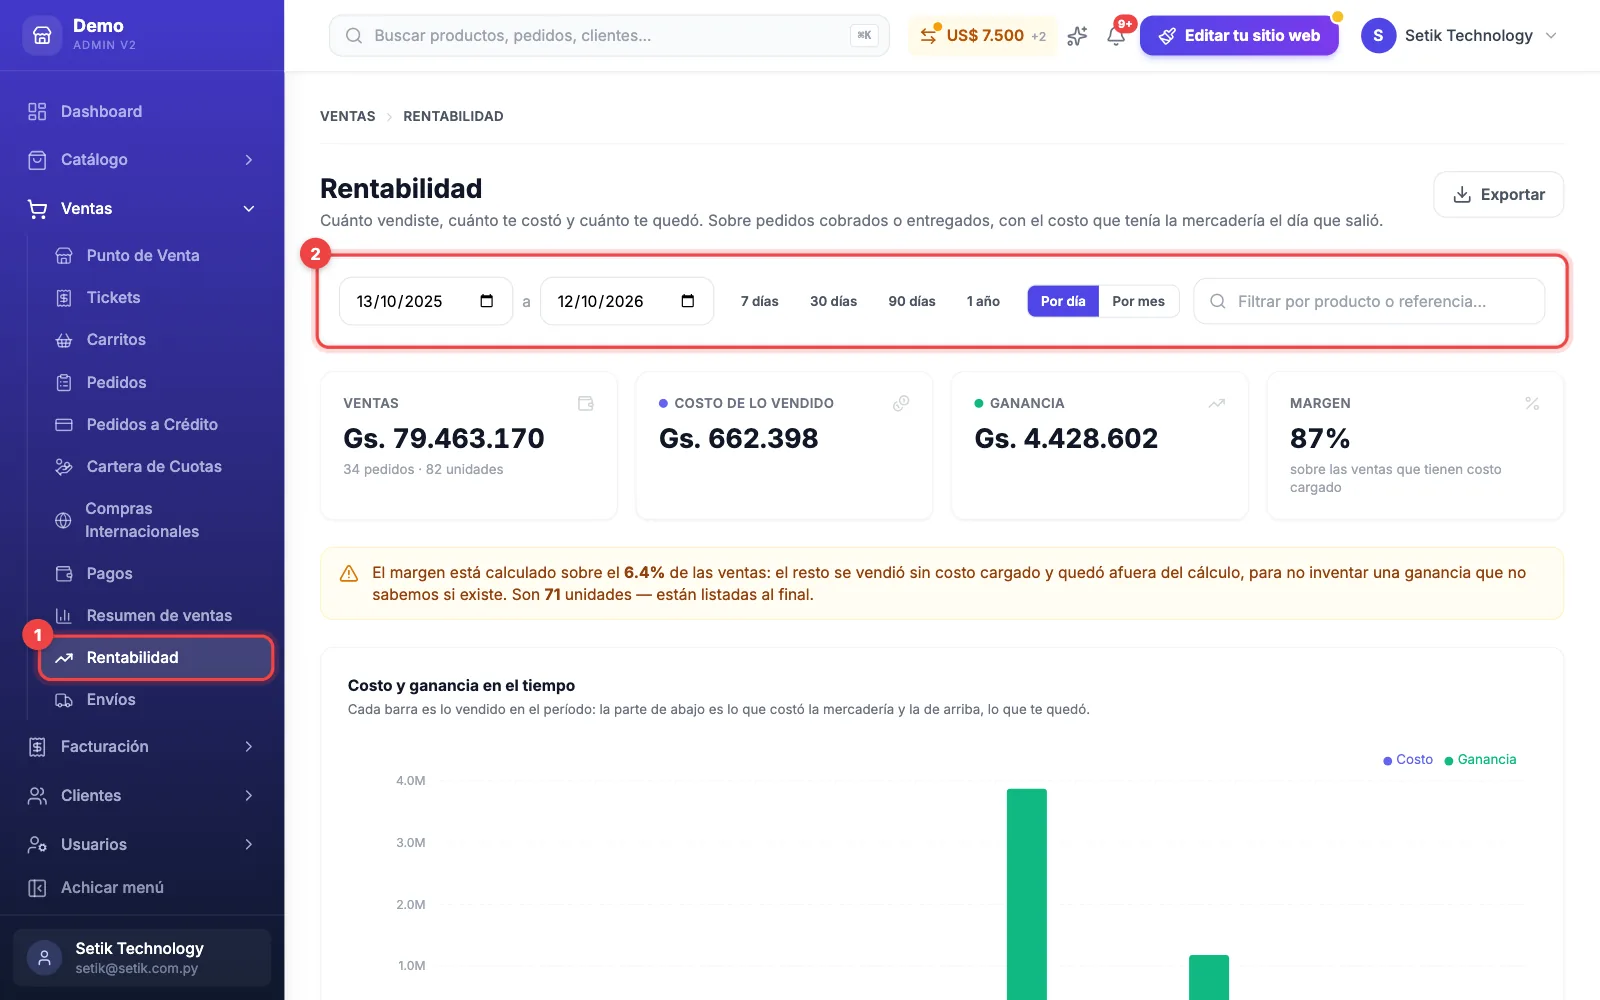Image resolution: width=1600 pixels, height=1000 pixels.
Task: Click the Compras Internacionales globe icon
Action: click(63, 520)
